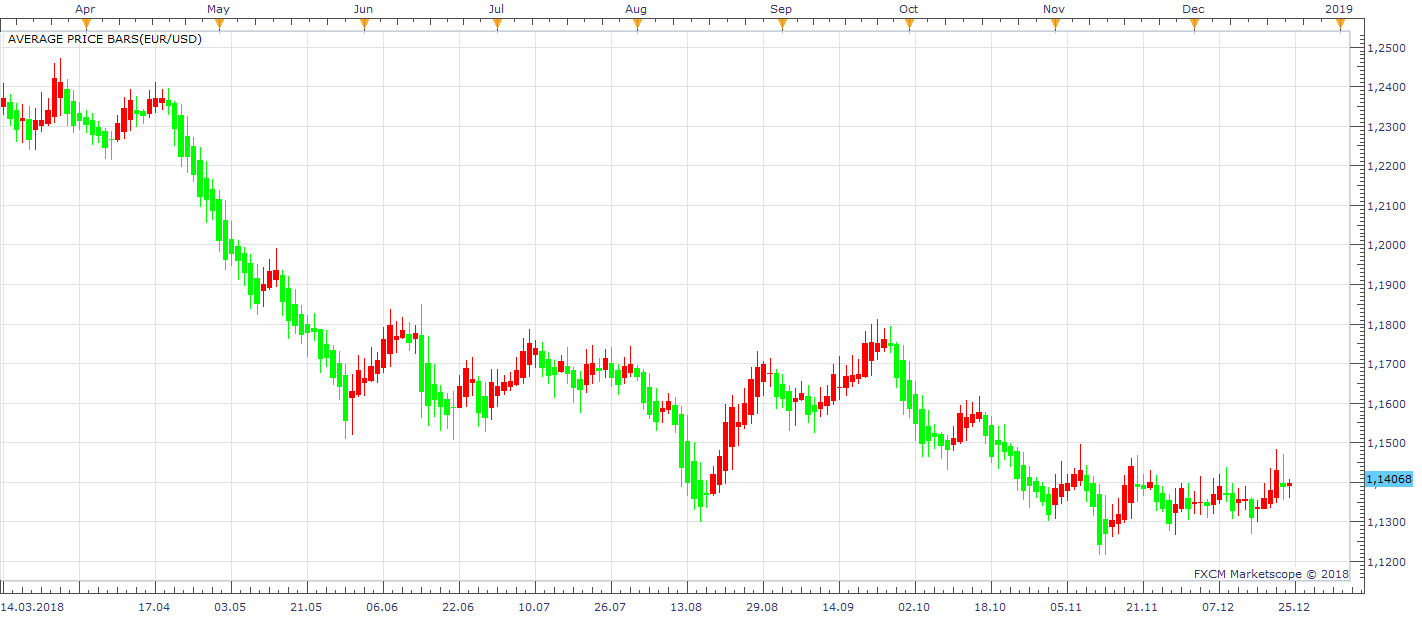Click the 02.10 date label
Screen dimensions: 1422x619
click(x=914, y=607)
